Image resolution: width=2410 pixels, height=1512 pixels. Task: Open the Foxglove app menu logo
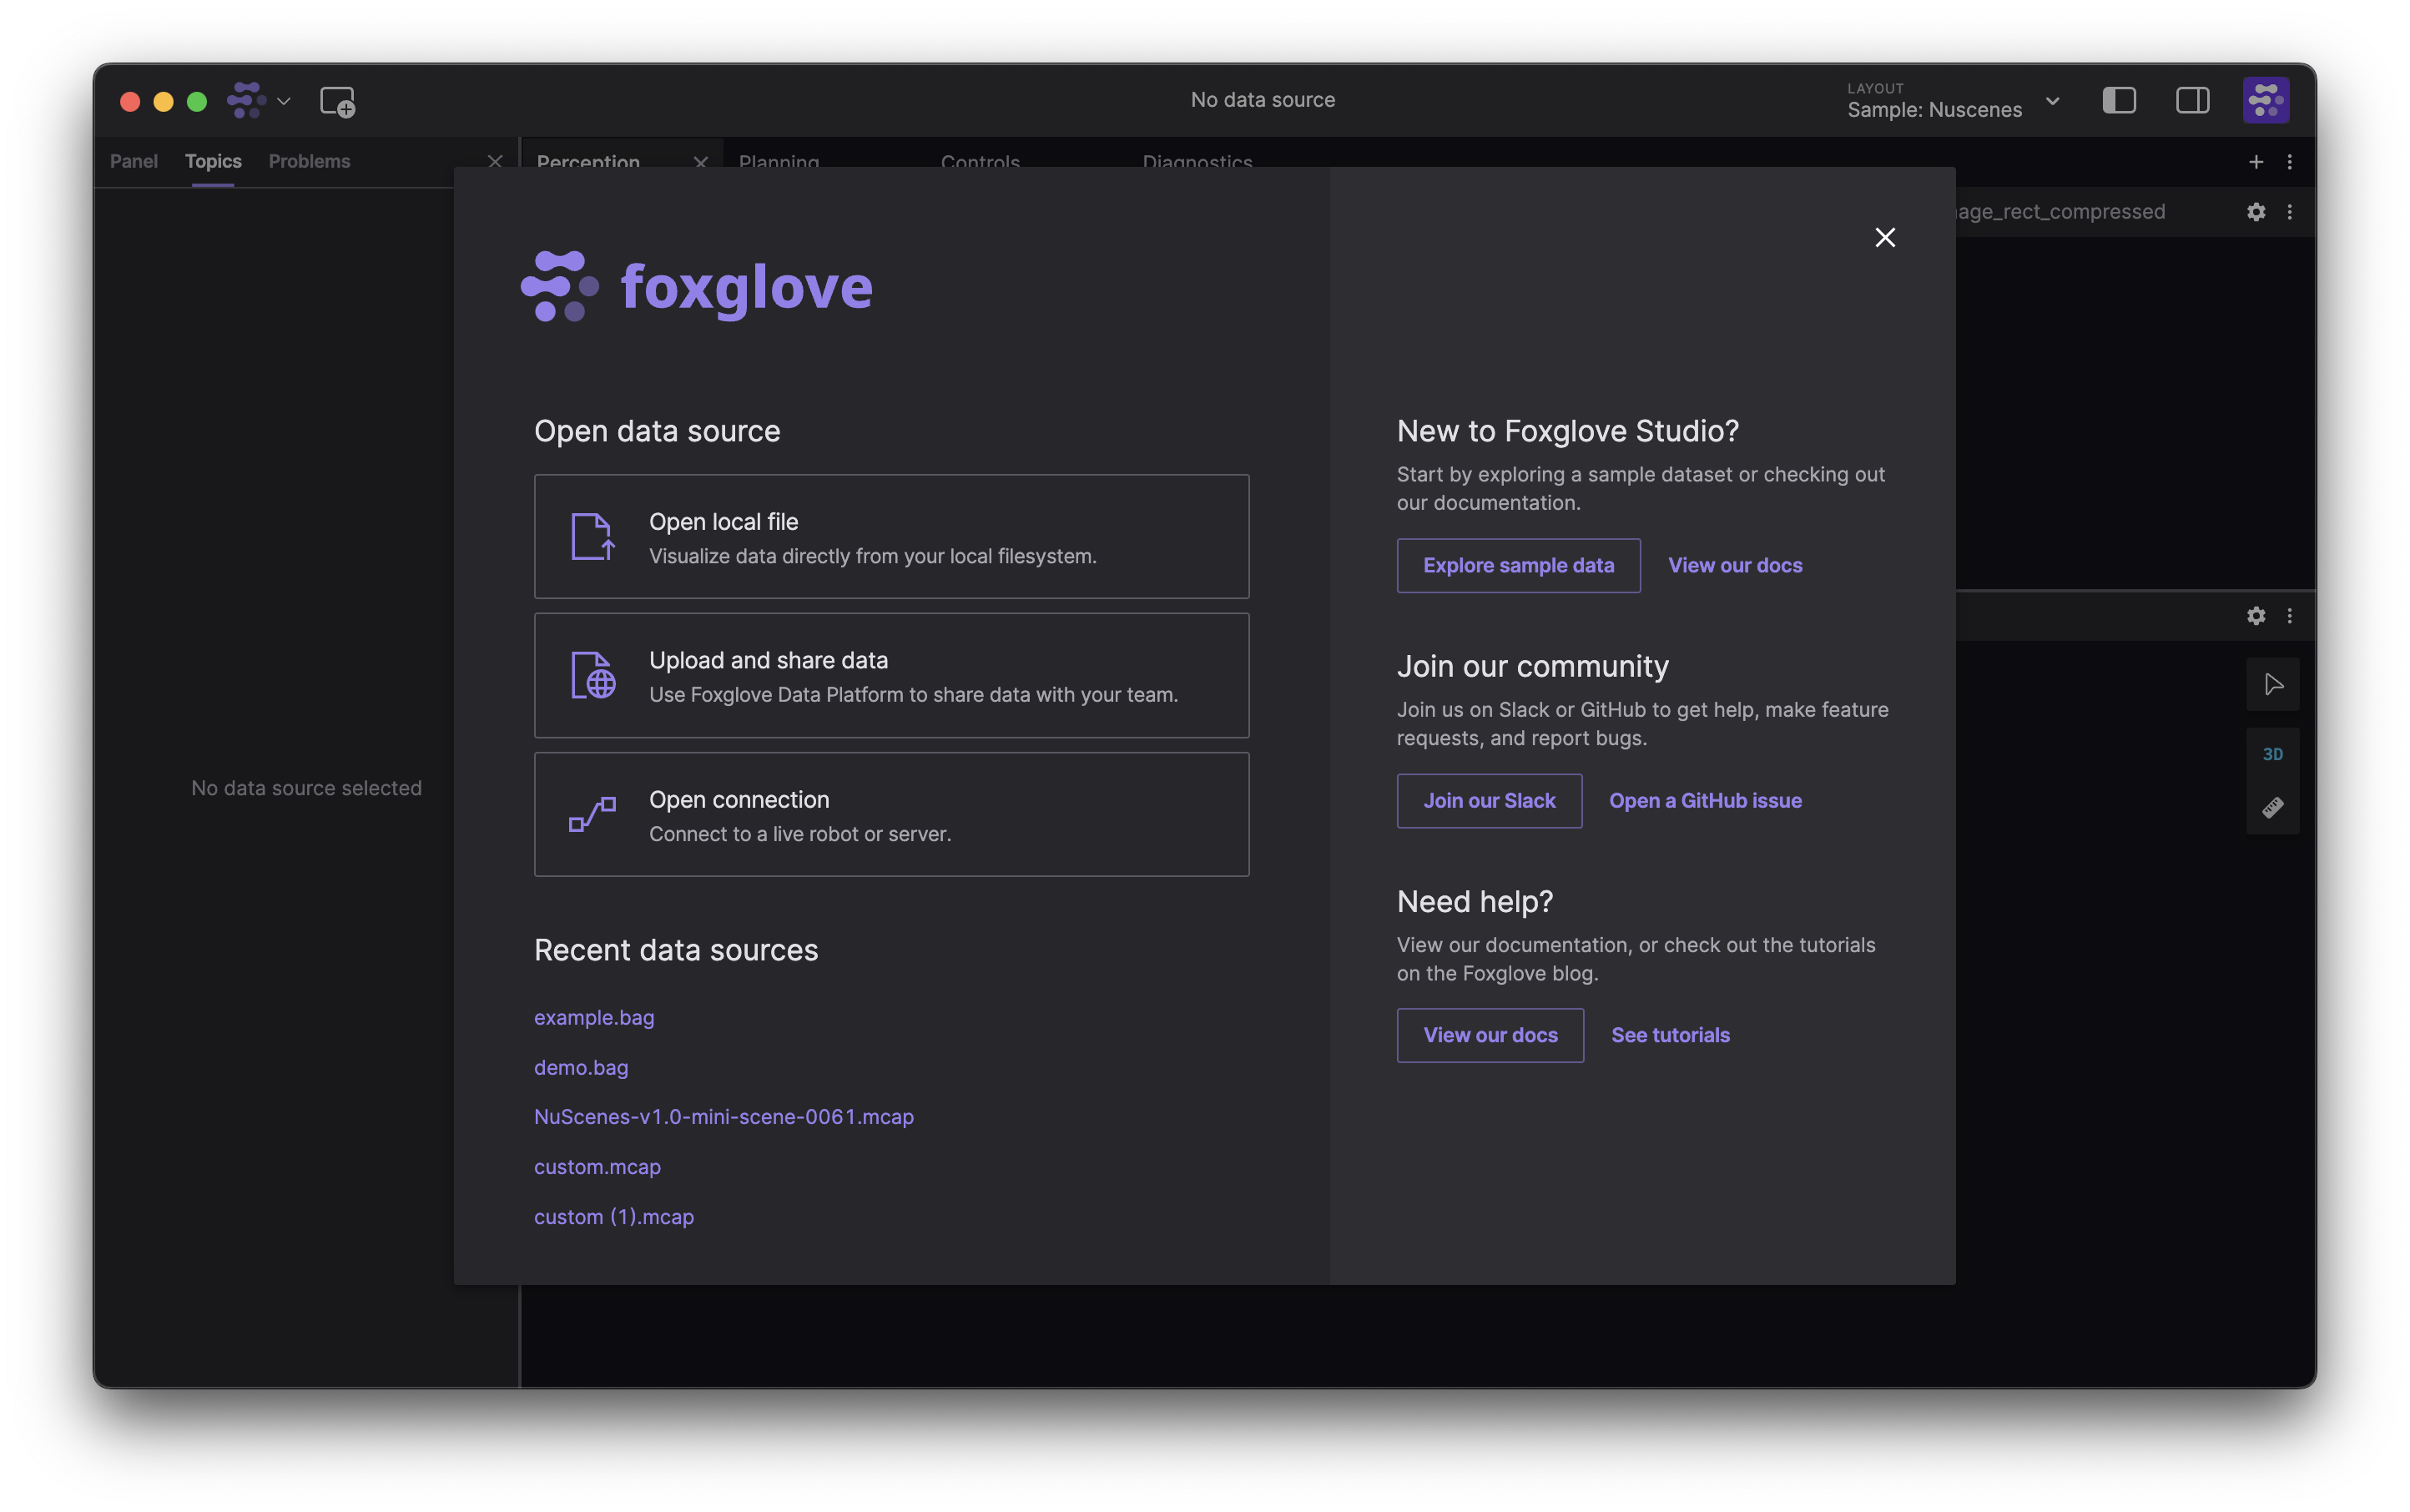(x=247, y=100)
